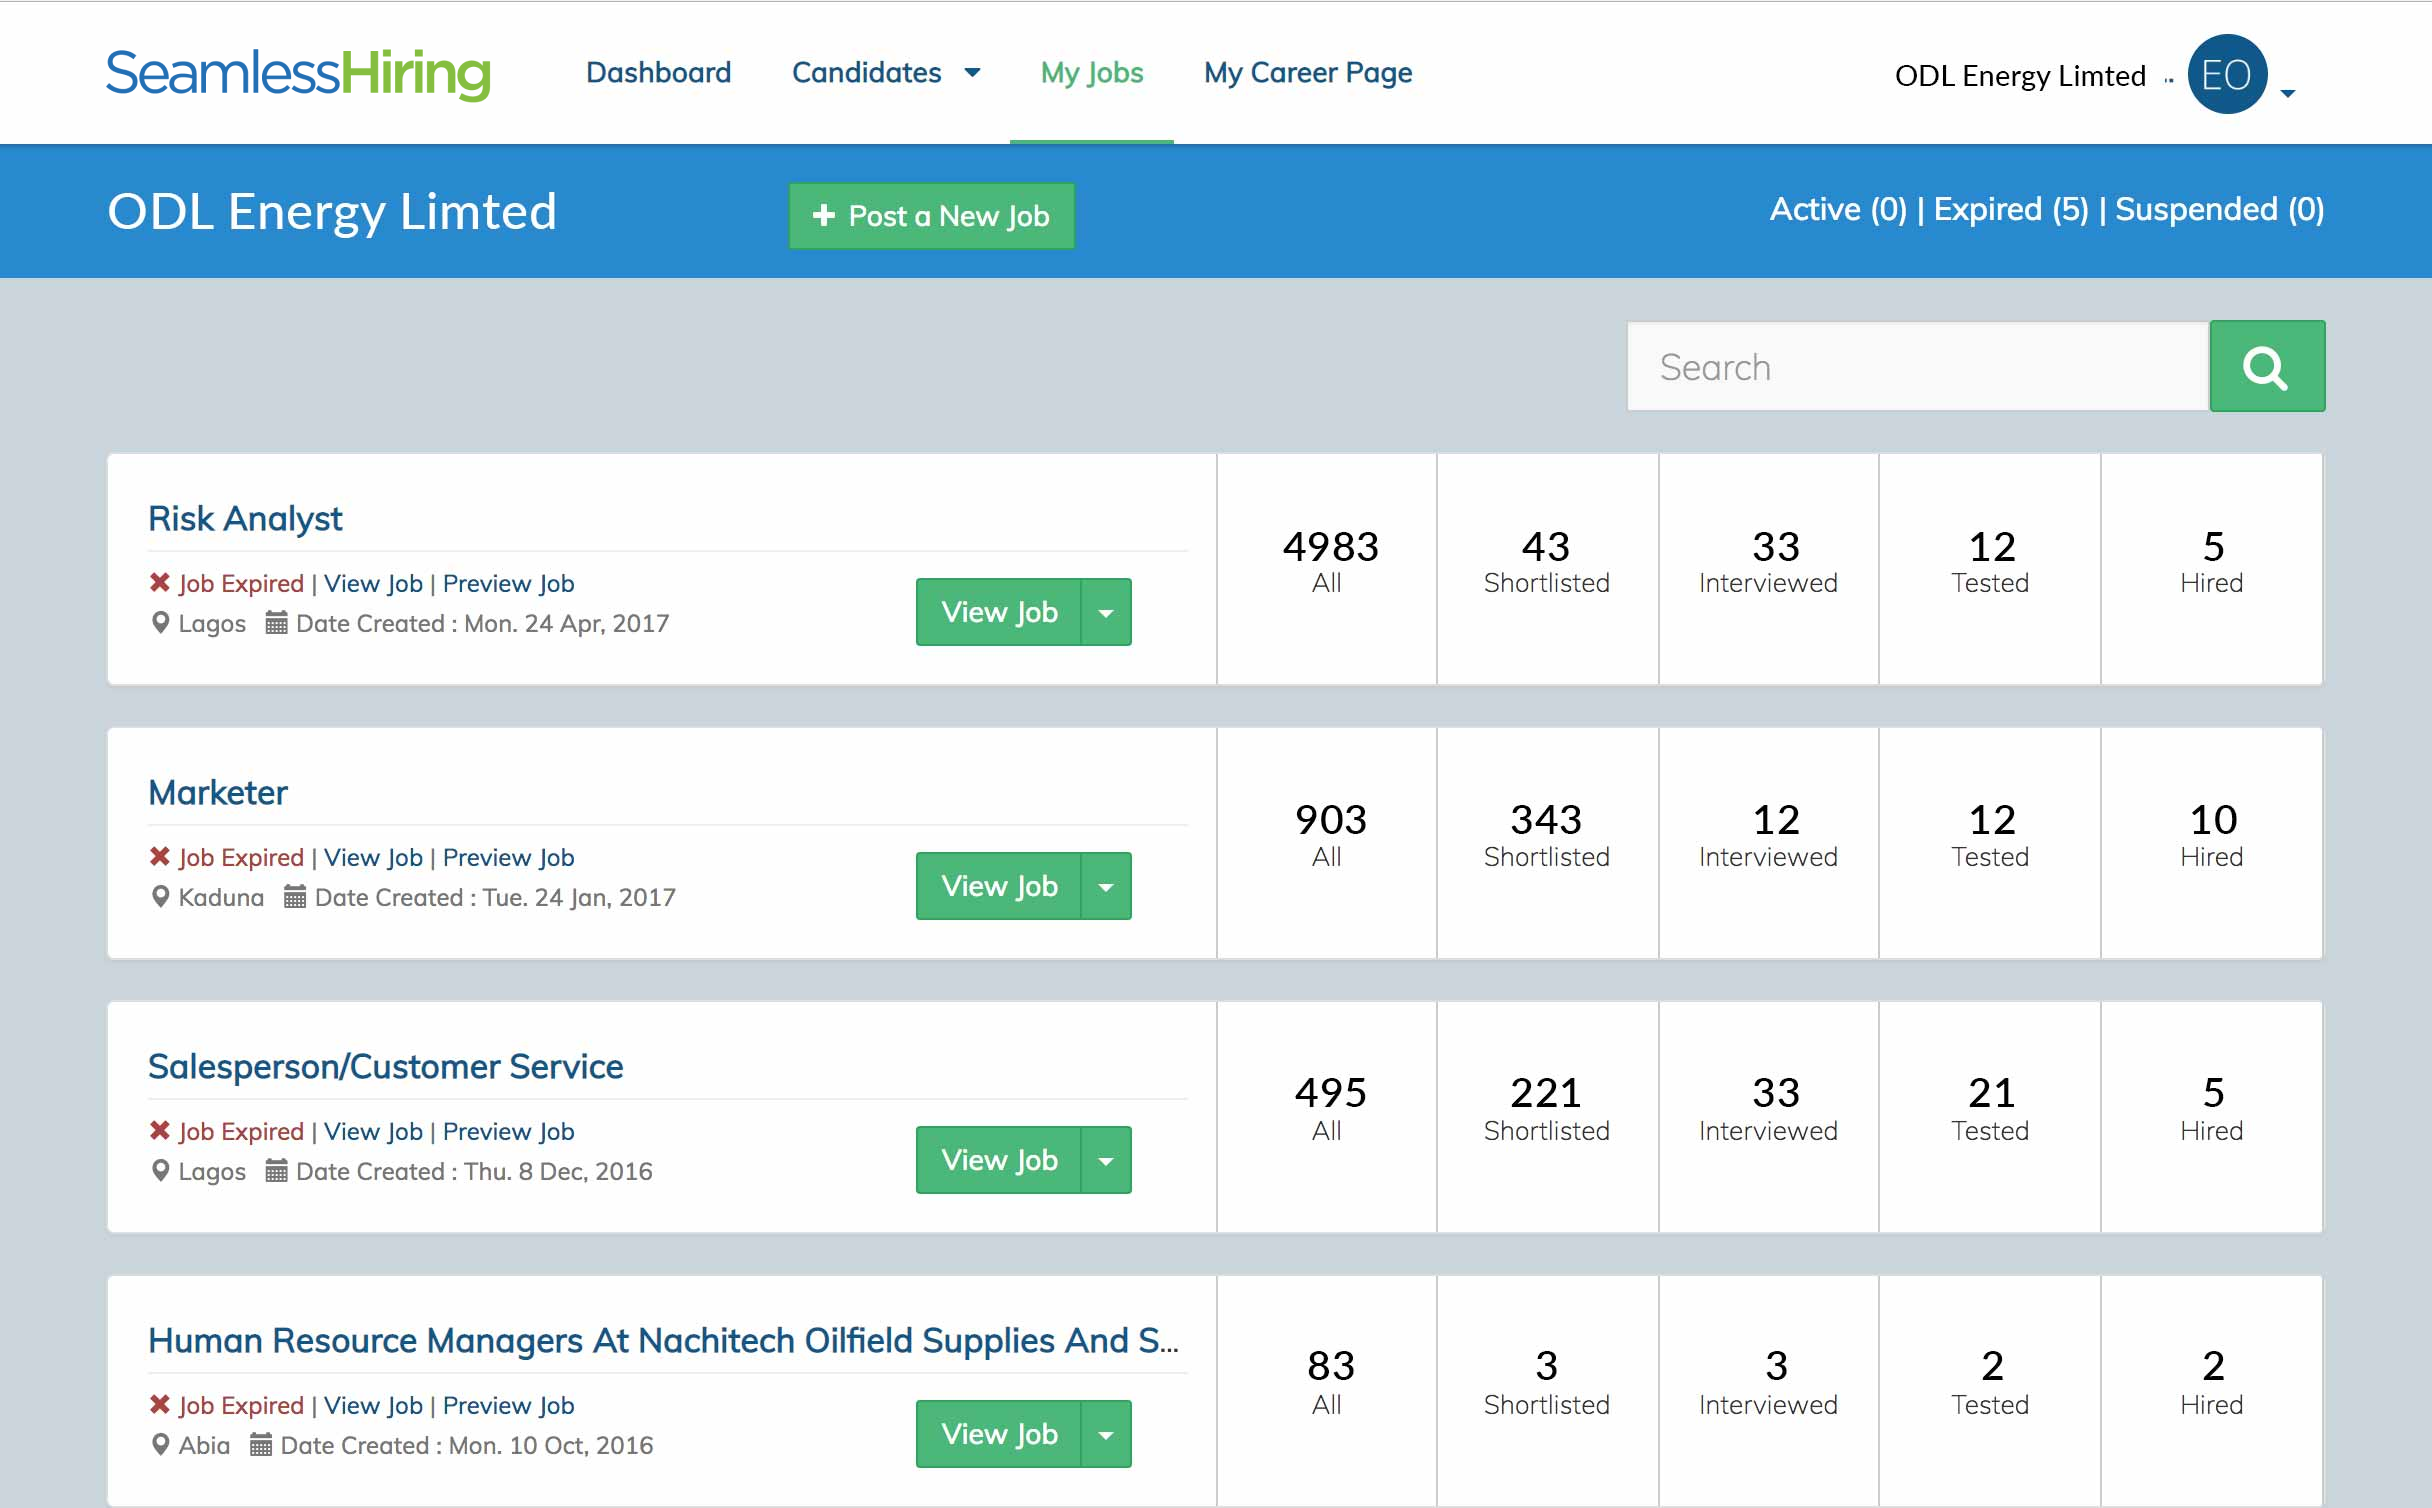Open the Dashboard tab
This screenshot has height=1508, width=2432.
click(658, 73)
